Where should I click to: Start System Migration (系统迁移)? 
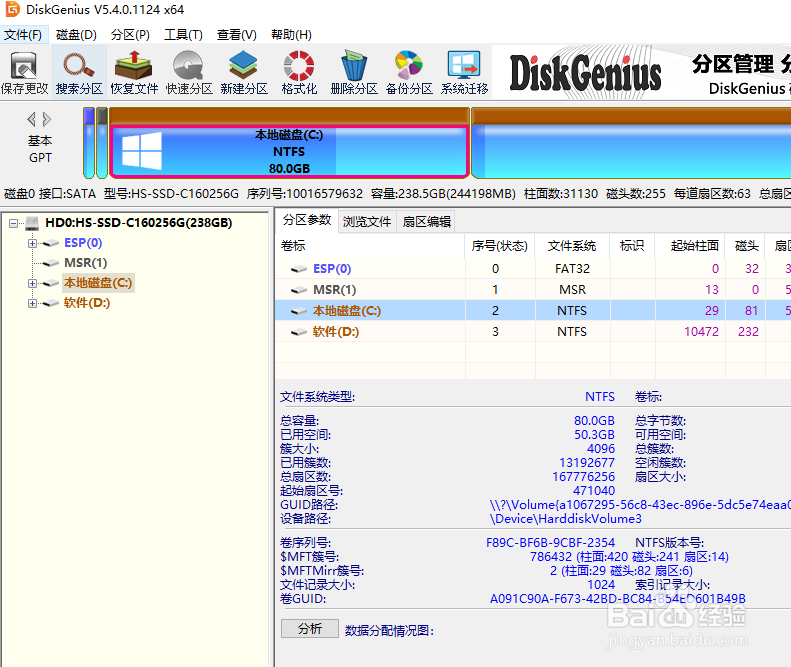pyautogui.click(x=464, y=73)
